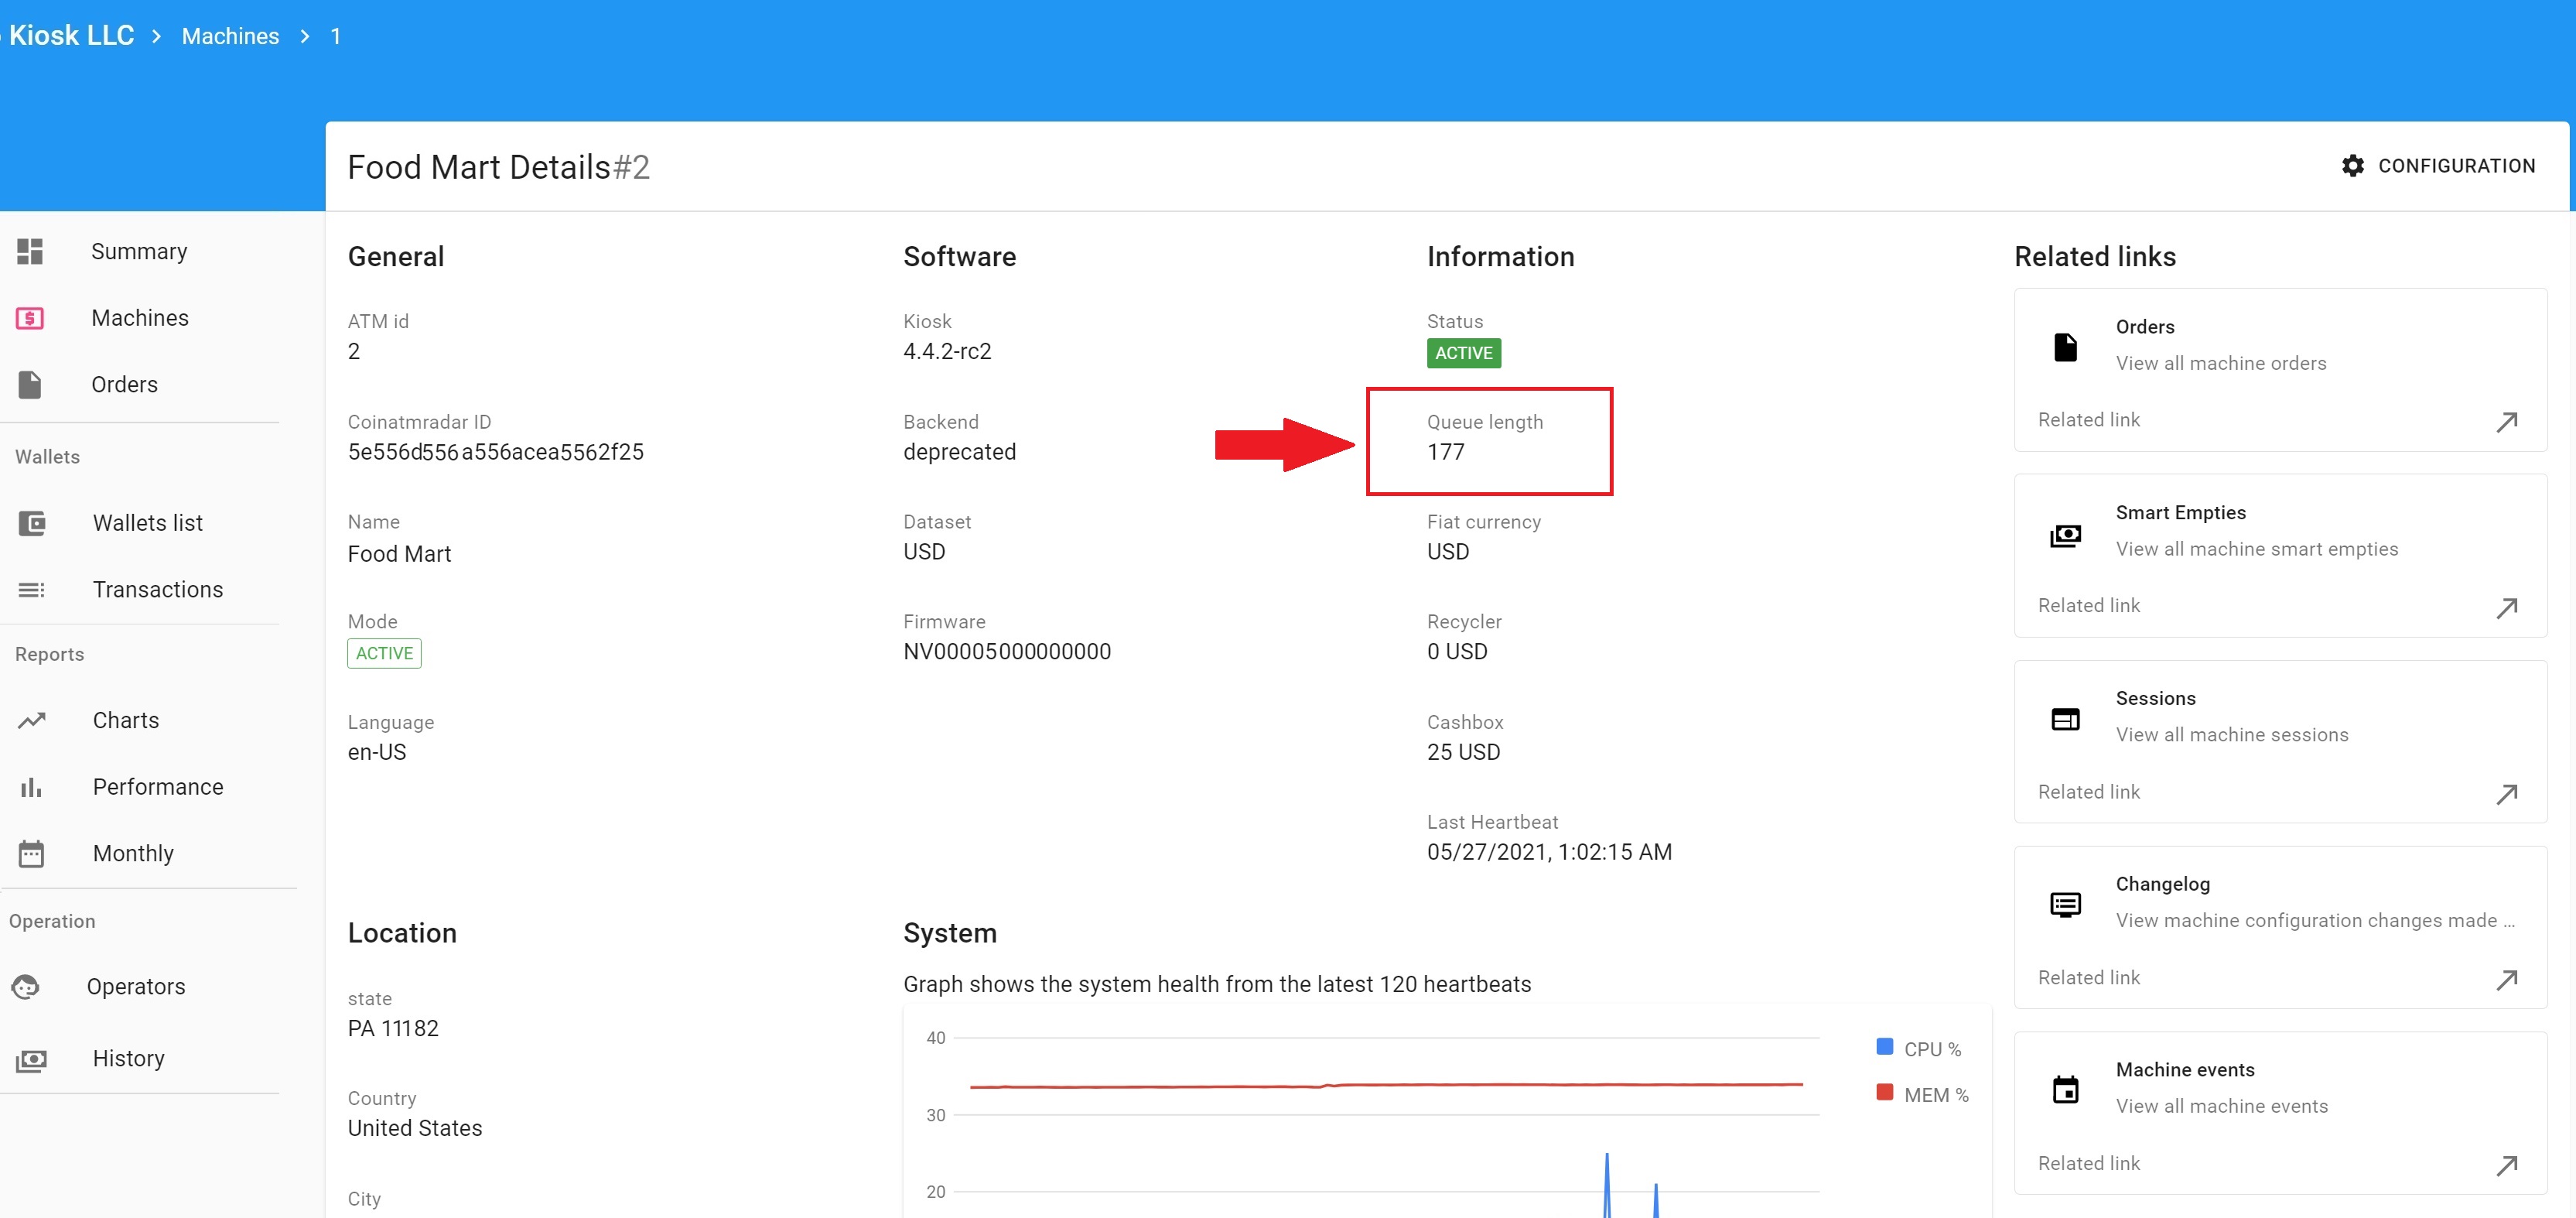Click breadcrumb item 1

coord(336,36)
